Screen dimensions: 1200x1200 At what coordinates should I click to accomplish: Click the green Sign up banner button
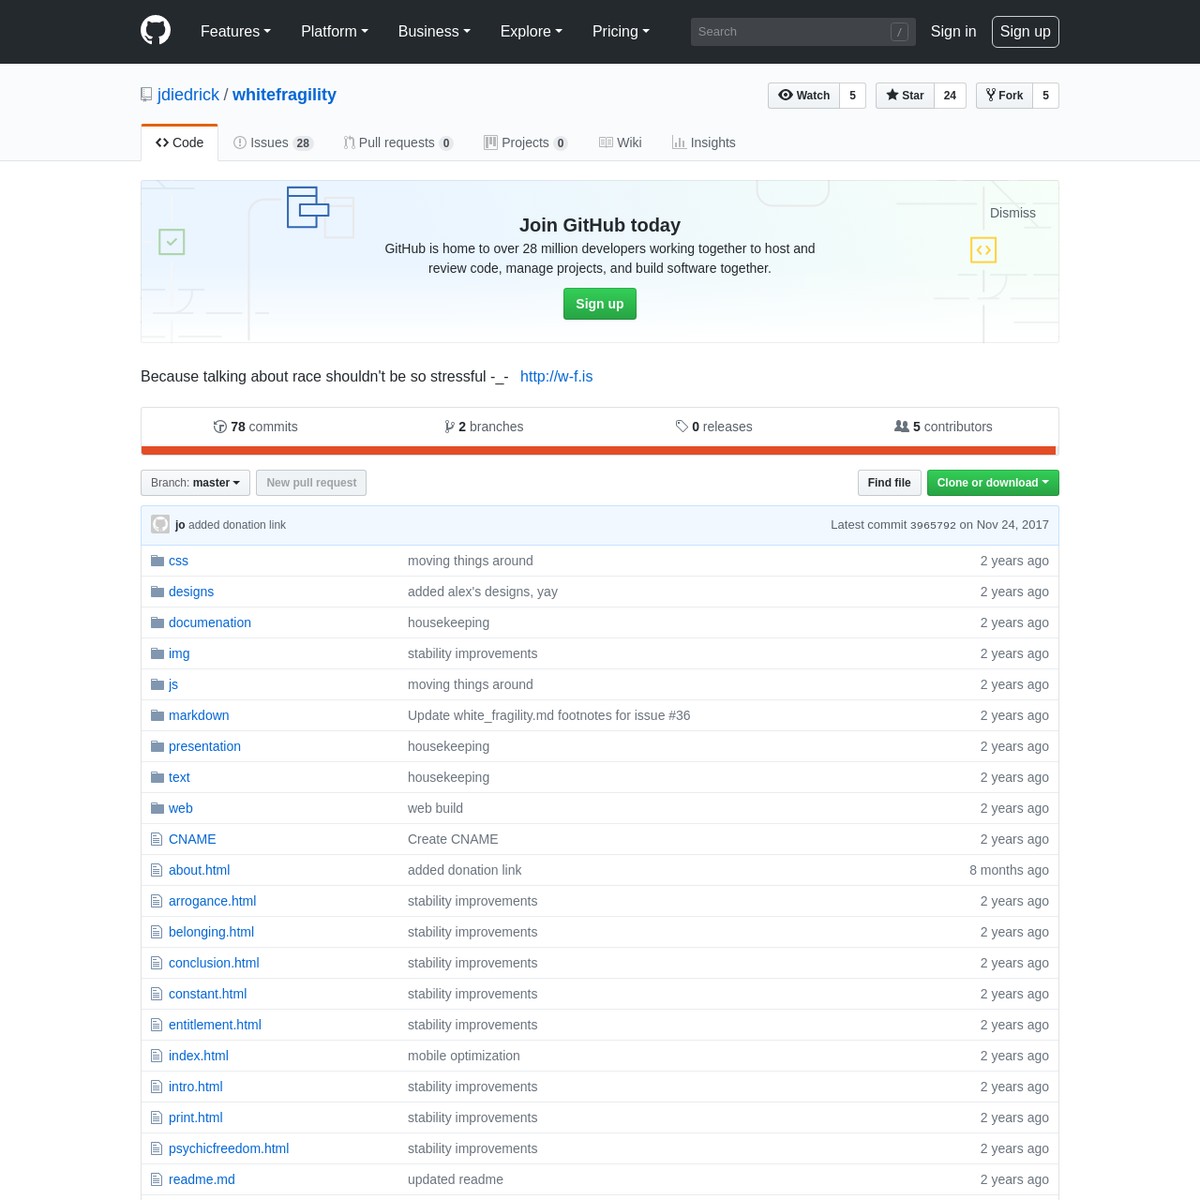coord(600,304)
